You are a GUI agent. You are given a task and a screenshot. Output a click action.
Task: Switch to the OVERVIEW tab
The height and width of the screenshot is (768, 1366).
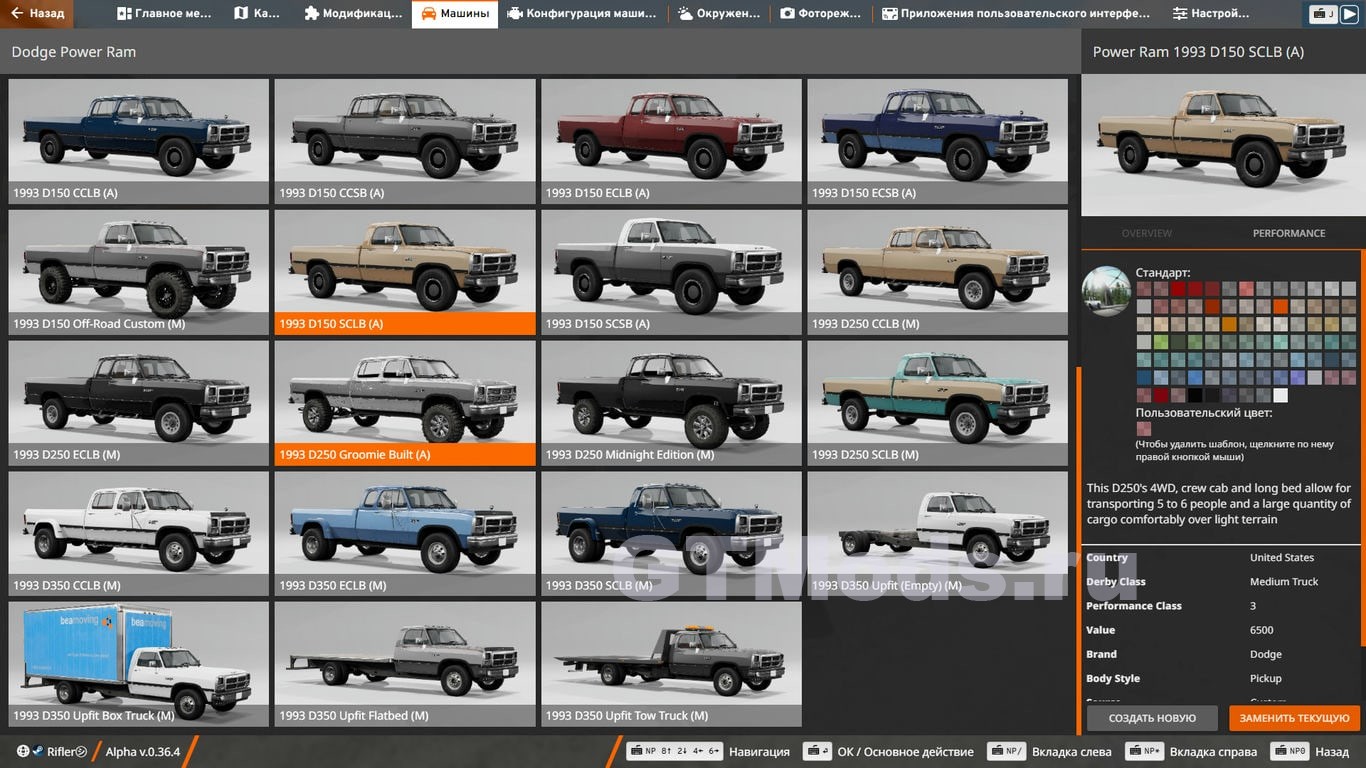[x=1147, y=233]
